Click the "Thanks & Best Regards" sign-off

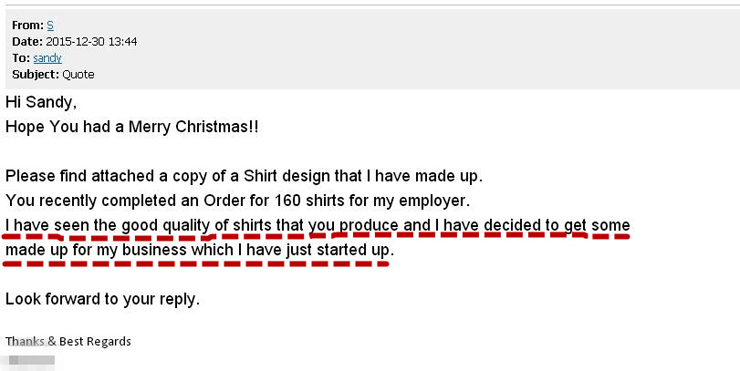coord(68,341)
